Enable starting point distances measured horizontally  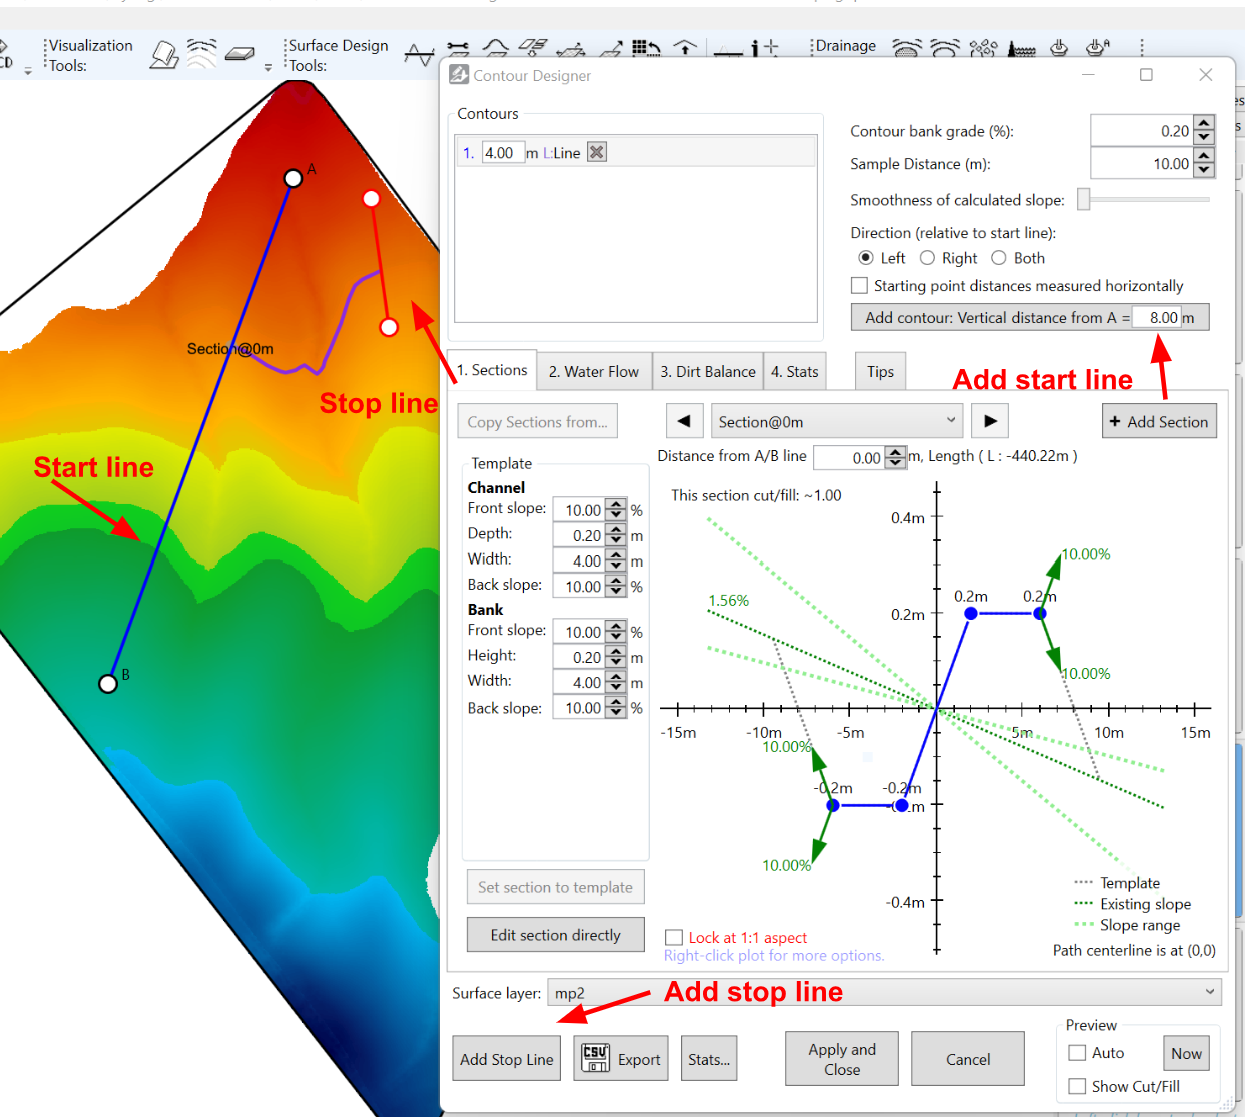point(859,286)
